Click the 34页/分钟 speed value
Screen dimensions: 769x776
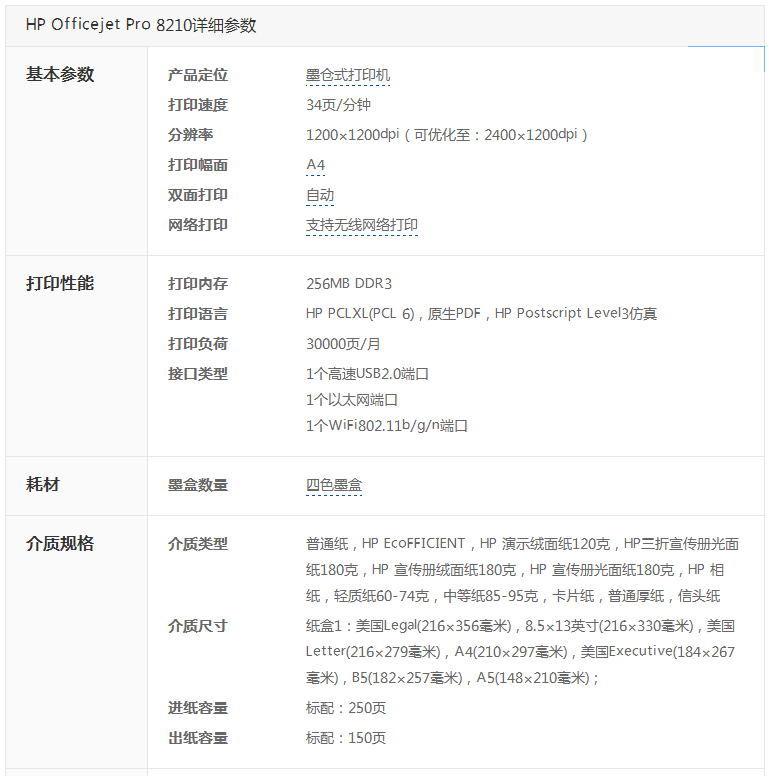pos(338,105)
